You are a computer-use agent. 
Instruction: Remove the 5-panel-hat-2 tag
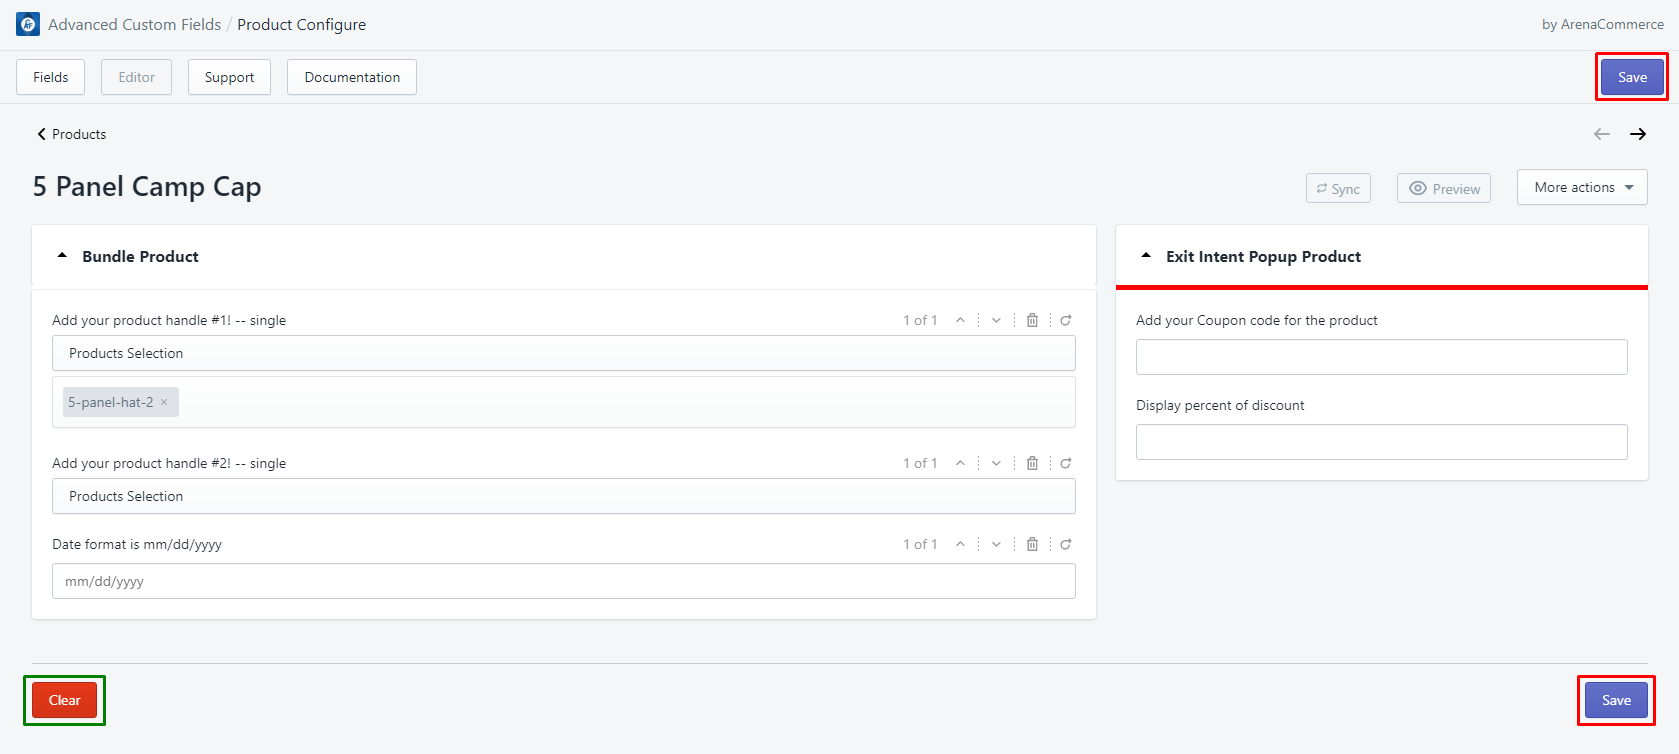164,402
